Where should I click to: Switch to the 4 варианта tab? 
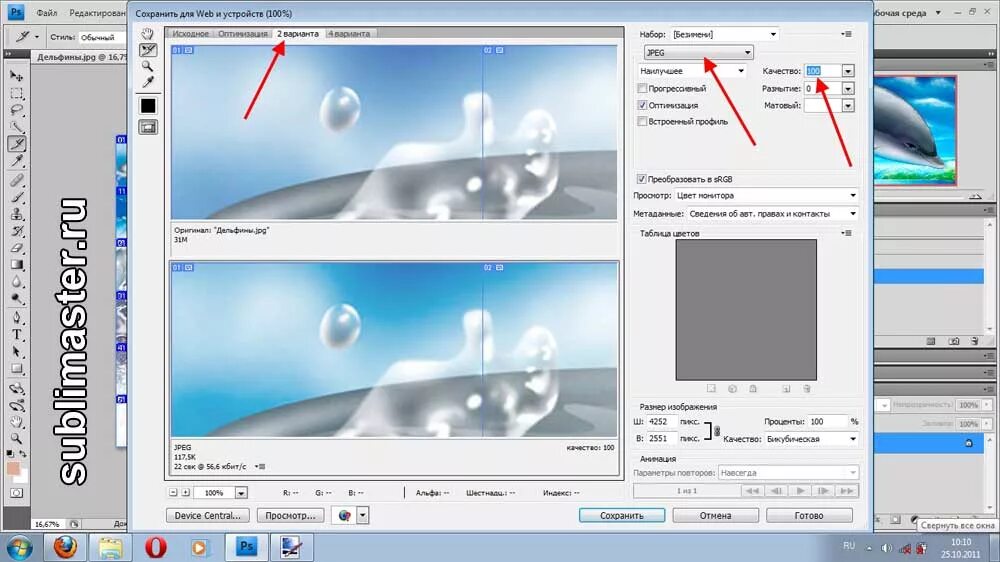pos(349,34)
